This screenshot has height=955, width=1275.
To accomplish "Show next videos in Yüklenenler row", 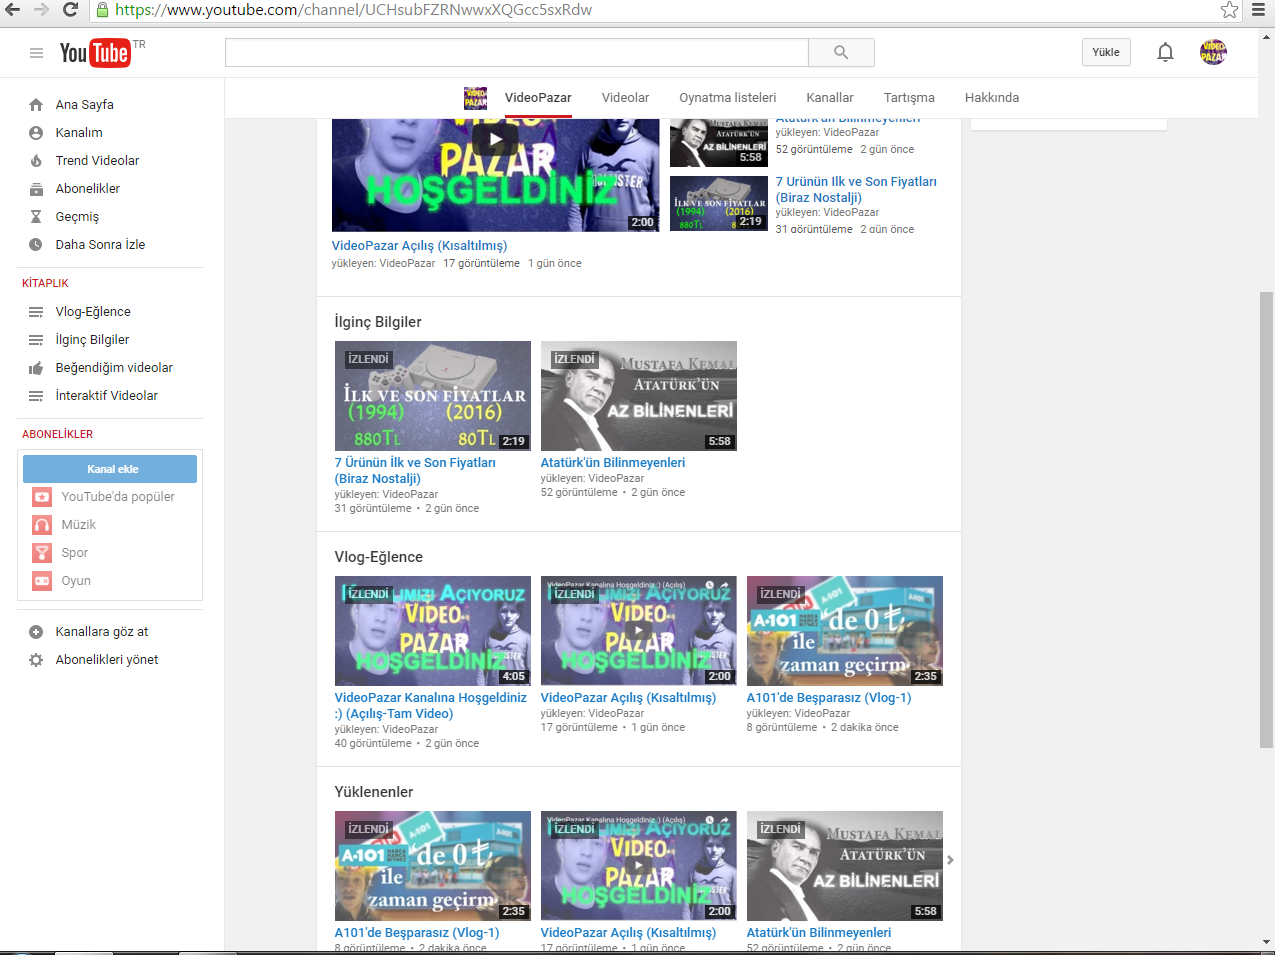I will click(x=950, y=860).
